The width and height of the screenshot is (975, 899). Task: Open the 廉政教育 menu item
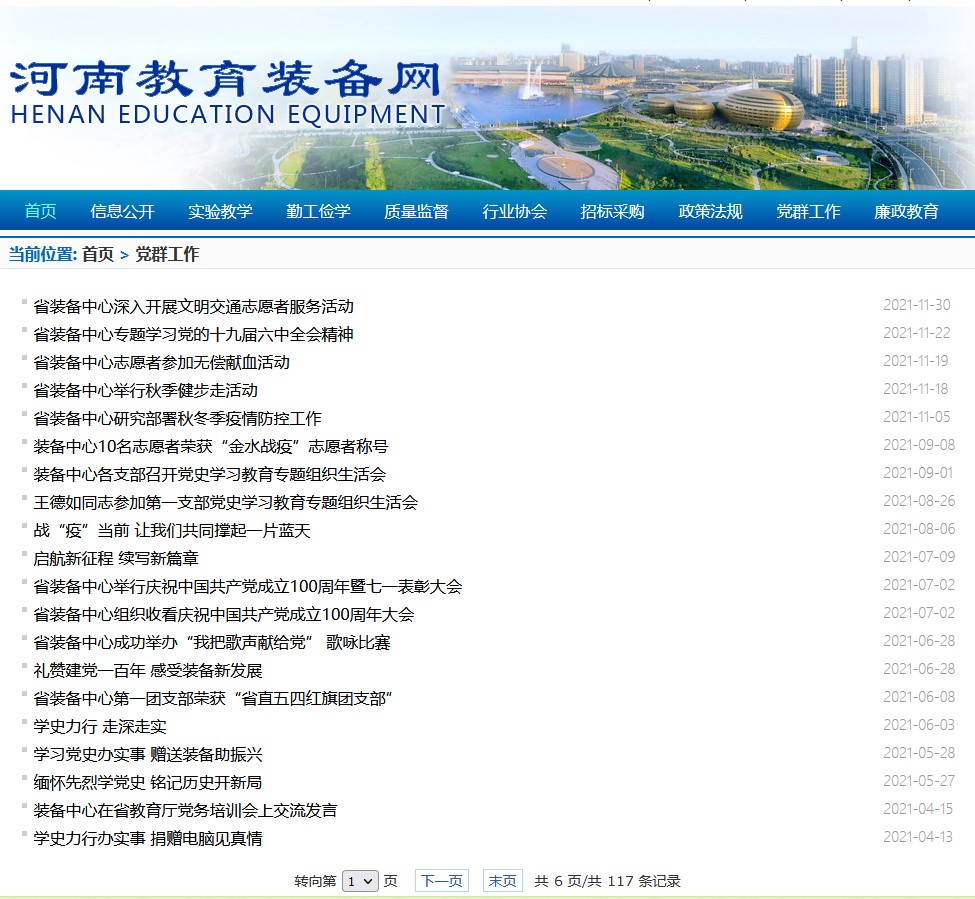907,211
